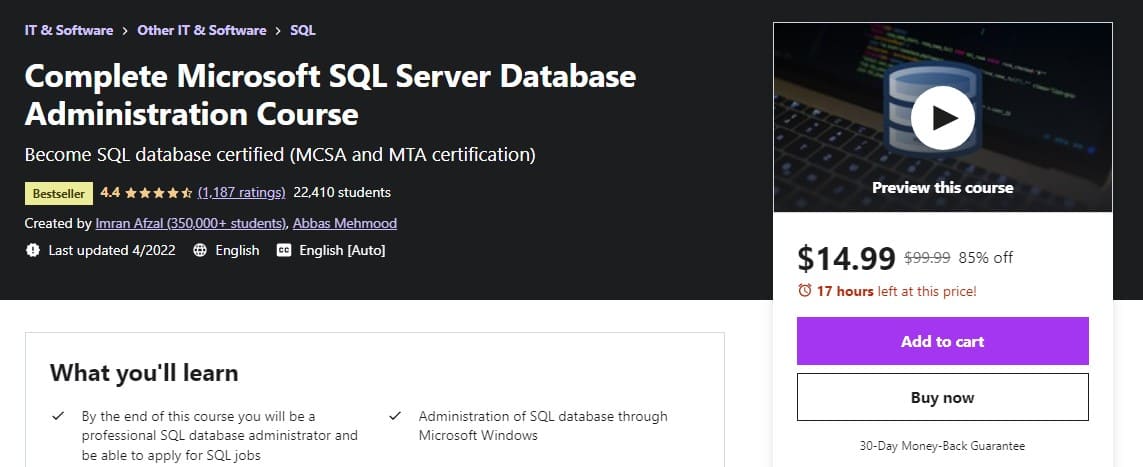This screenshot has width=1143, height=467.
Task: Click the alarm clock icon near 17 hours
Action: pos(805,291)
